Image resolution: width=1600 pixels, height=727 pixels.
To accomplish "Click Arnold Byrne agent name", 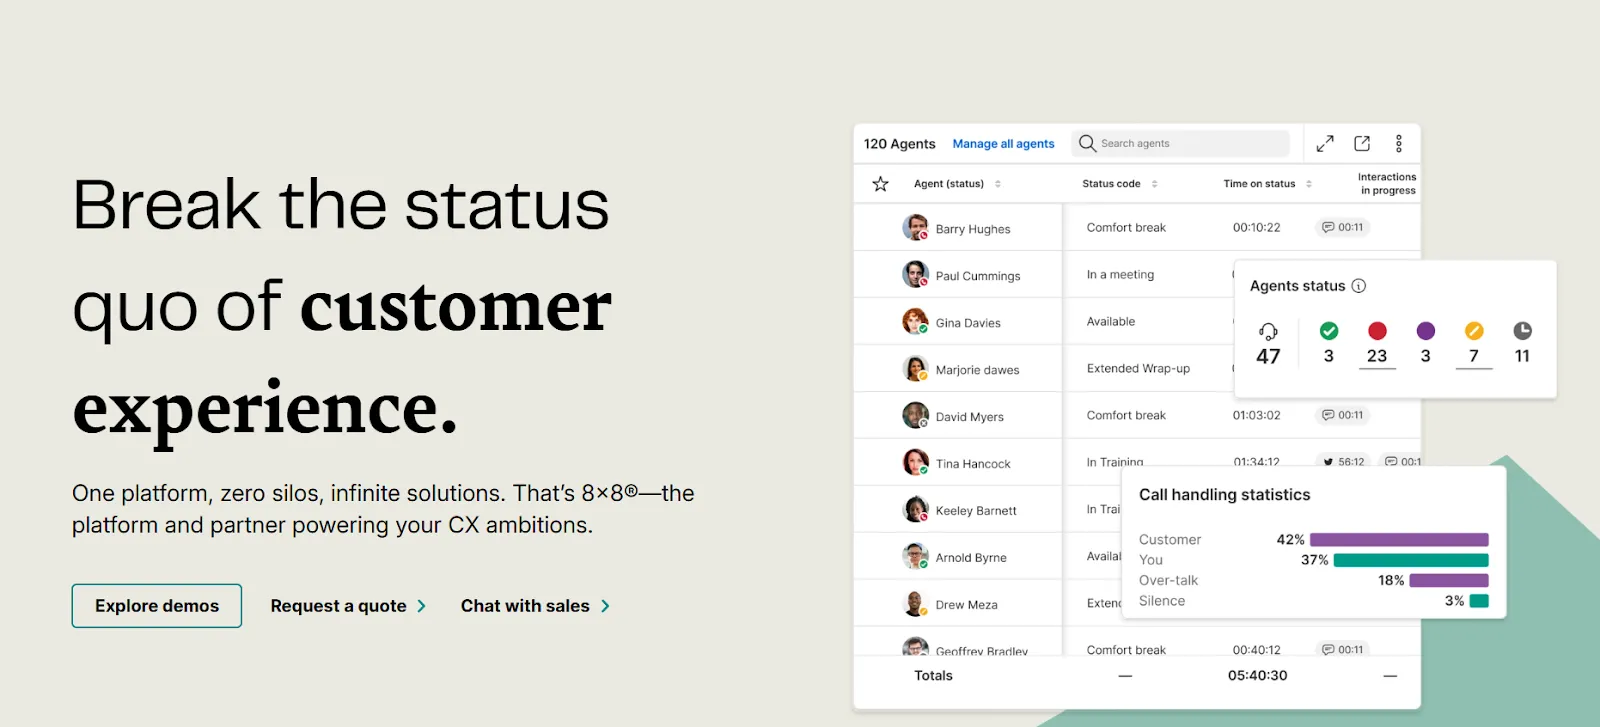I will click(x=971, y=558).
